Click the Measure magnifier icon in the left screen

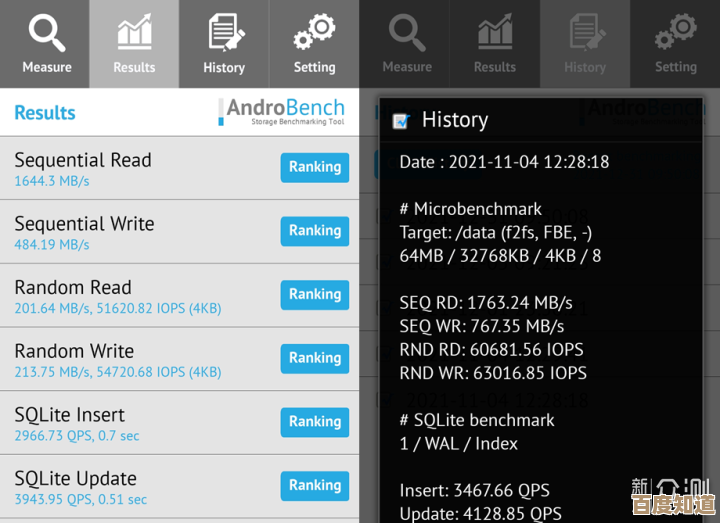point(46,34)
